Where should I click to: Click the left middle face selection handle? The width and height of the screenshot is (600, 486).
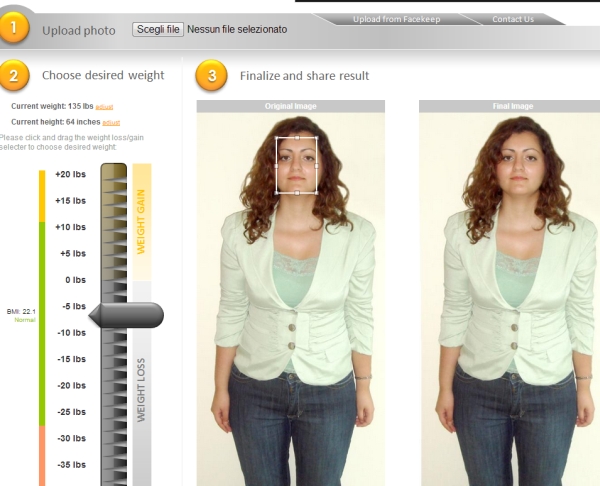pyautogui.click(x=276, y=166)
